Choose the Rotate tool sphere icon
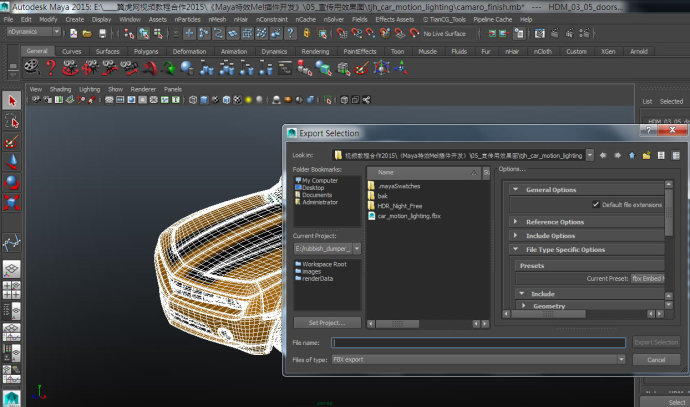The width and height of the screenshot is (690, 407). coord(12,182)
